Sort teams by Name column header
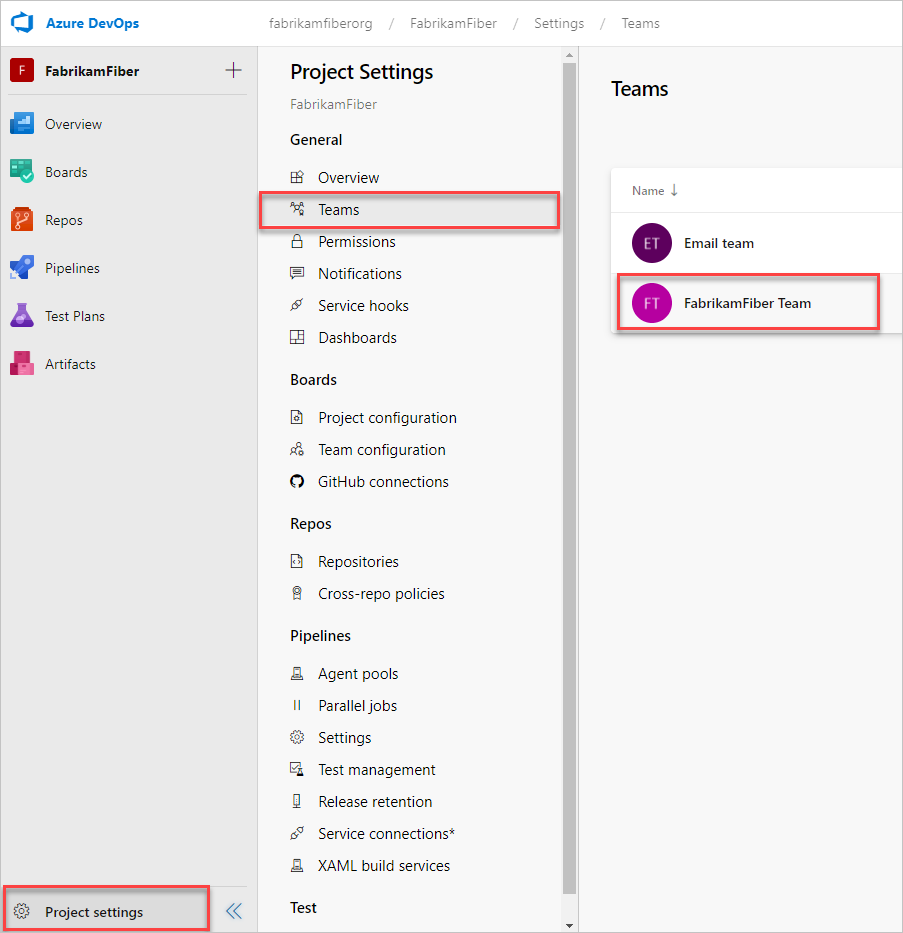 point(654,190)
